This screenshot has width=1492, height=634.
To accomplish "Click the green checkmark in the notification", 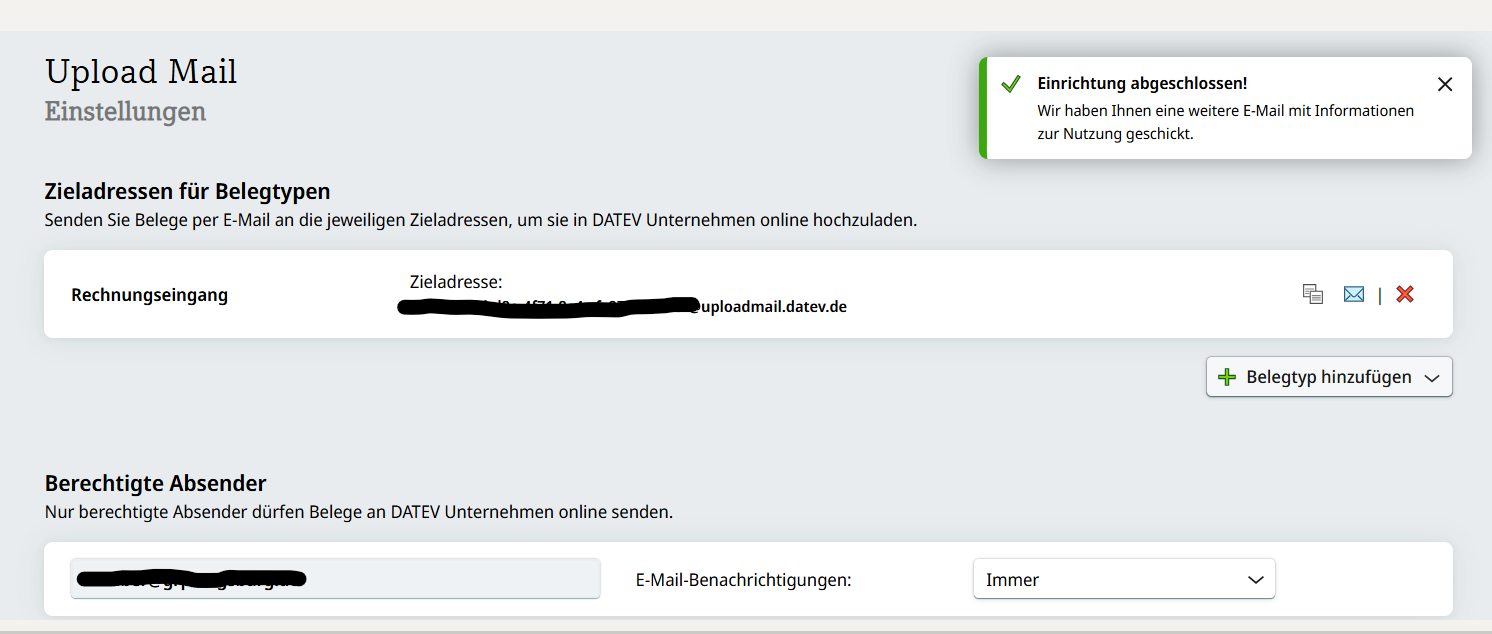I will [x=1010, y=84].
